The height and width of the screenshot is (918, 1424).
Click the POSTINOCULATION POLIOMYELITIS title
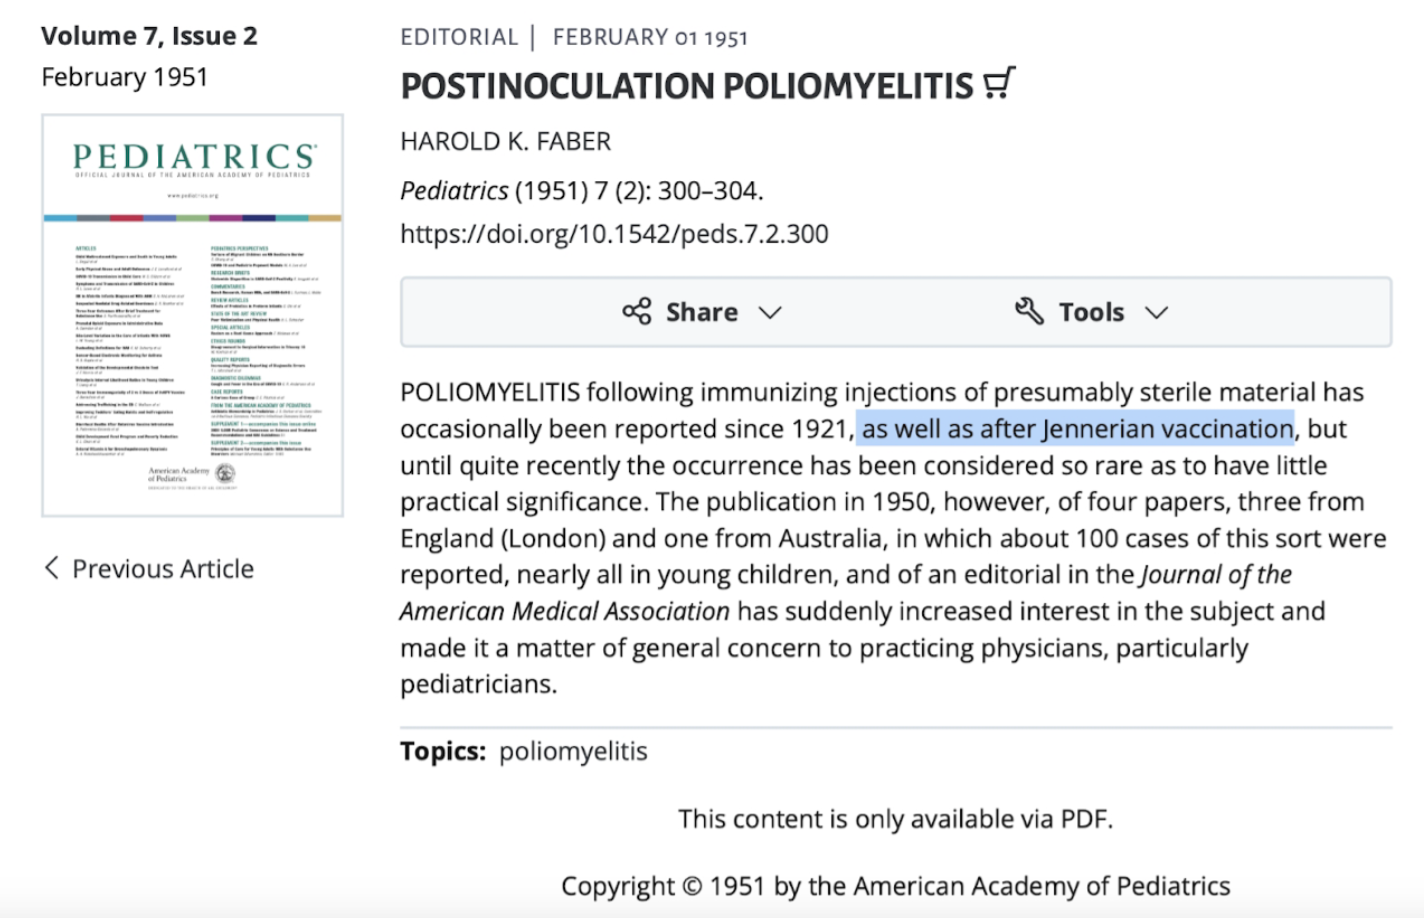click(686, 86)
